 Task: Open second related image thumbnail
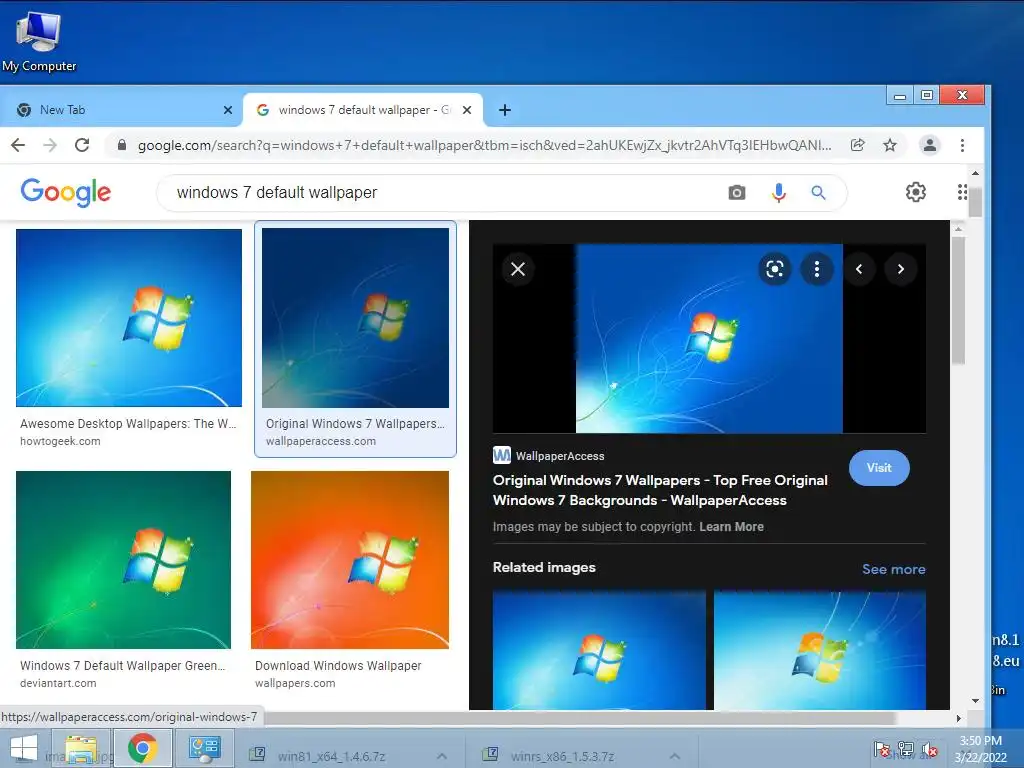coord(820,650)
